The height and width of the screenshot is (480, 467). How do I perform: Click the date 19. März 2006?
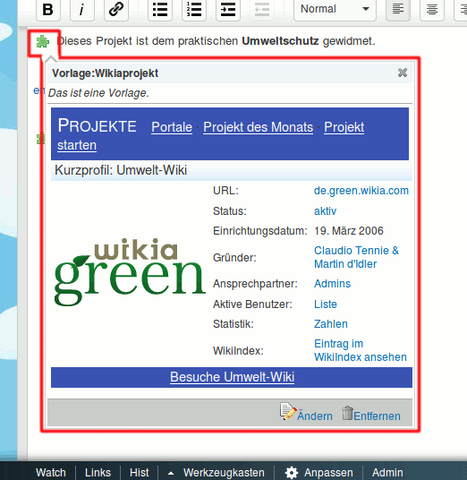click(349, 231)
